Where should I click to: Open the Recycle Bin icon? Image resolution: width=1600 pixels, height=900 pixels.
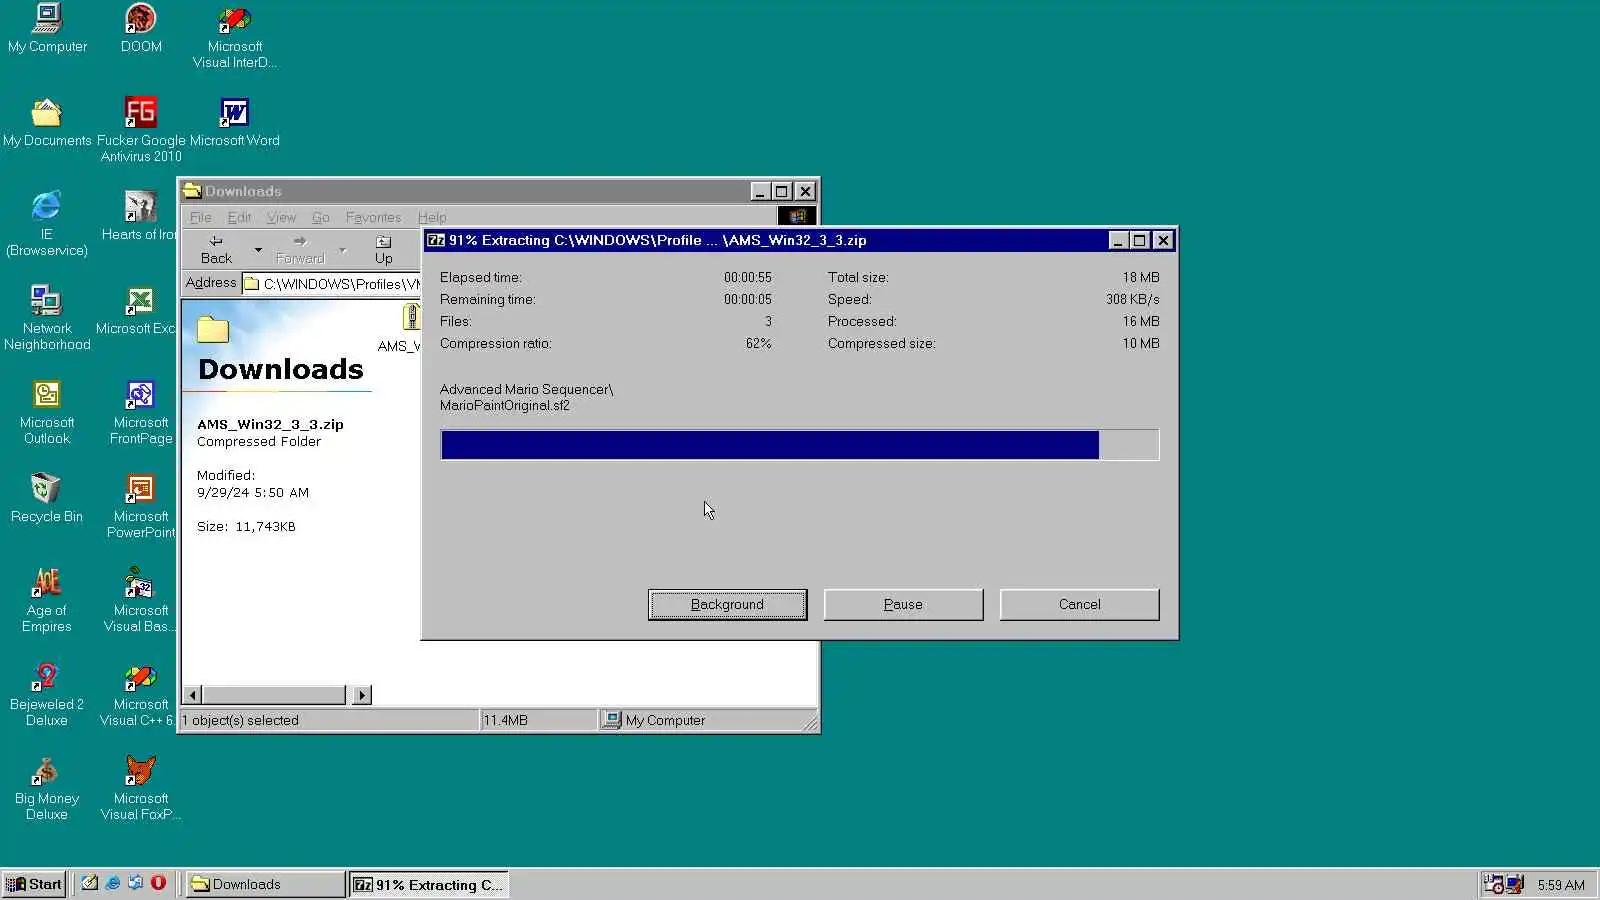(47, 498)
